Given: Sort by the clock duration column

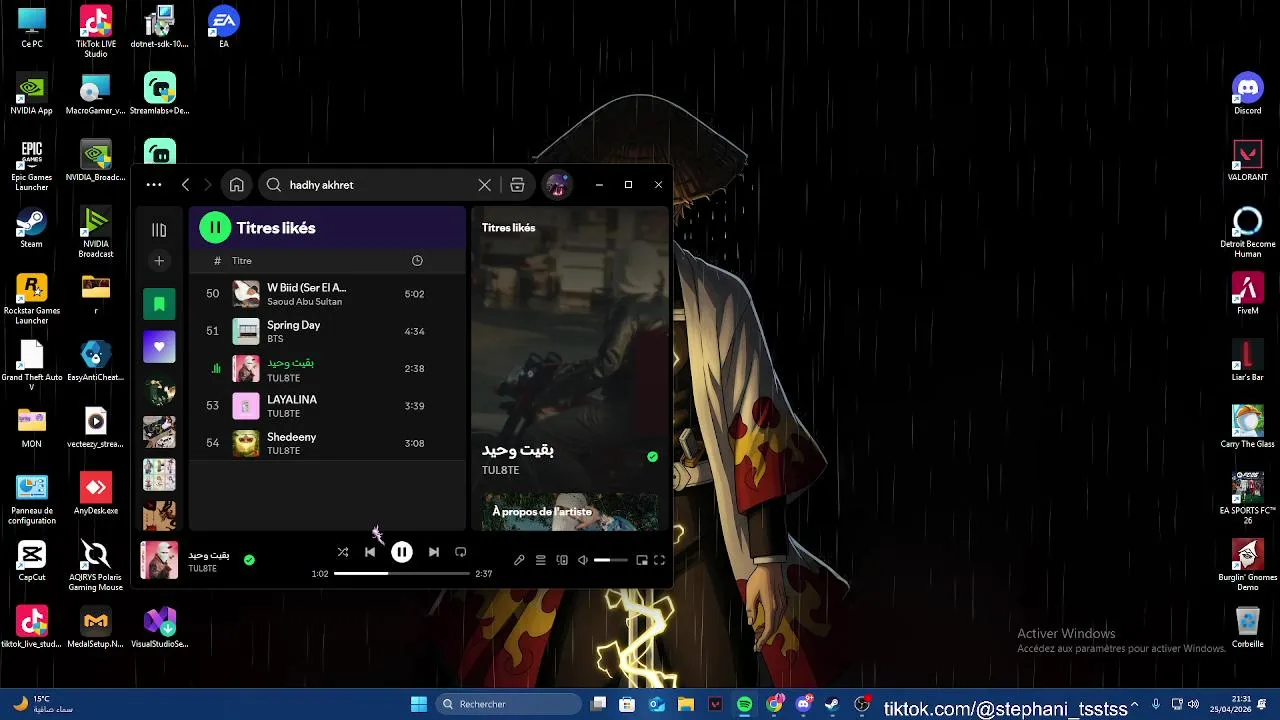Looking at the screenshot, I should tap(417, 261).
